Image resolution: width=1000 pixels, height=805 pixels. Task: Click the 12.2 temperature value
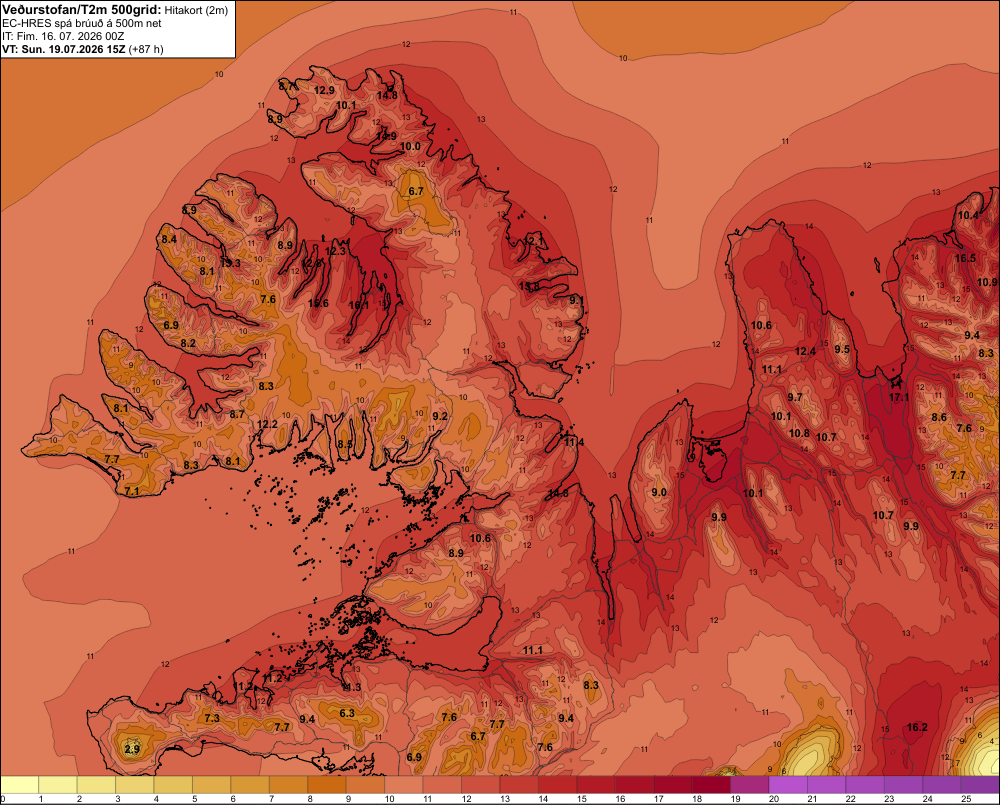pos(267,424)
